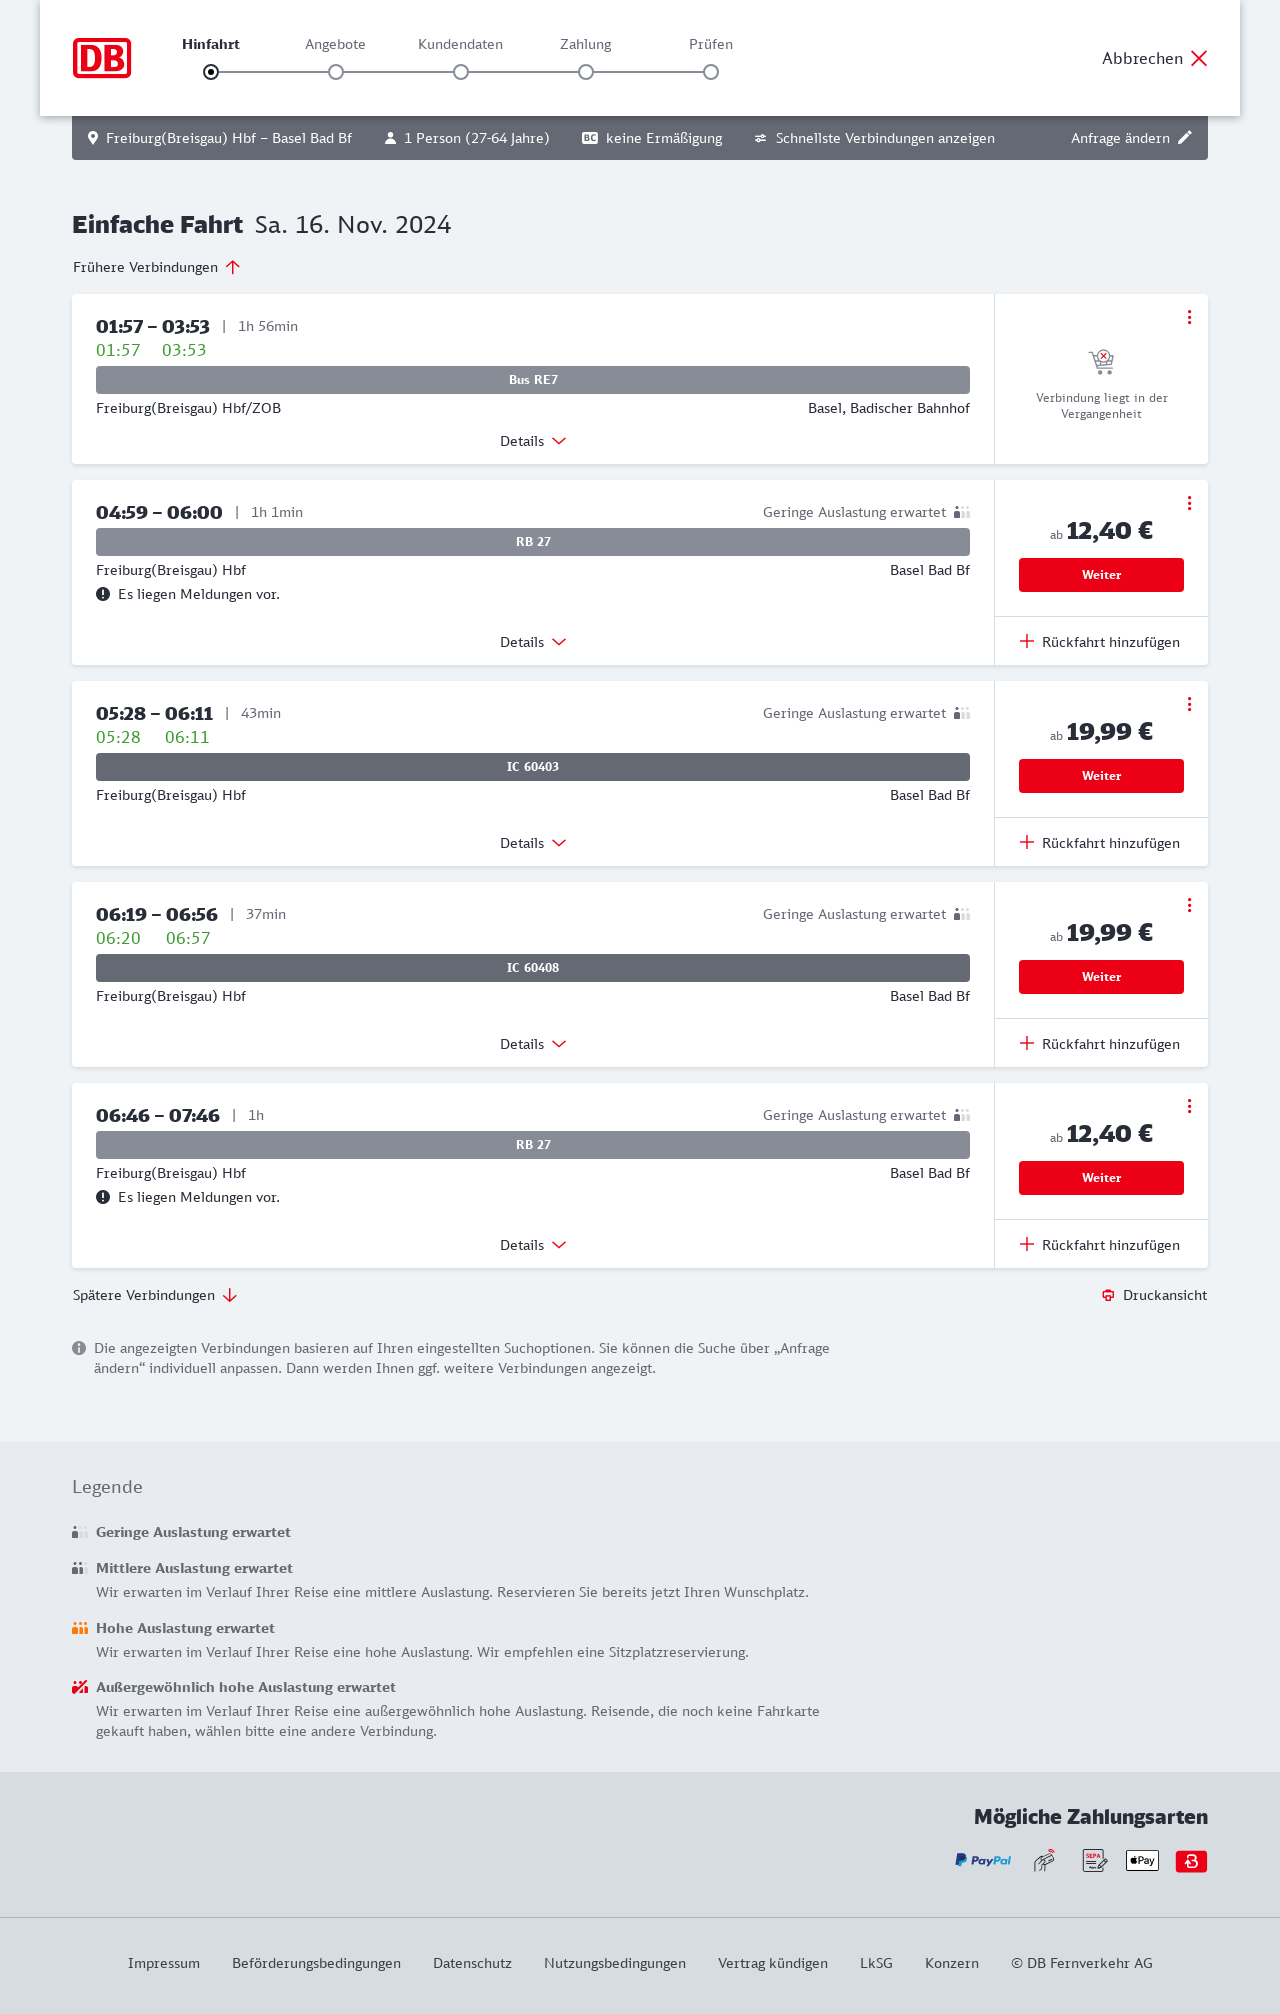Click the pencil icon next to Anfrage ändern
Image resolution: width=1280 pixels, height=2014 pixels.
[x=1185, y=138]
